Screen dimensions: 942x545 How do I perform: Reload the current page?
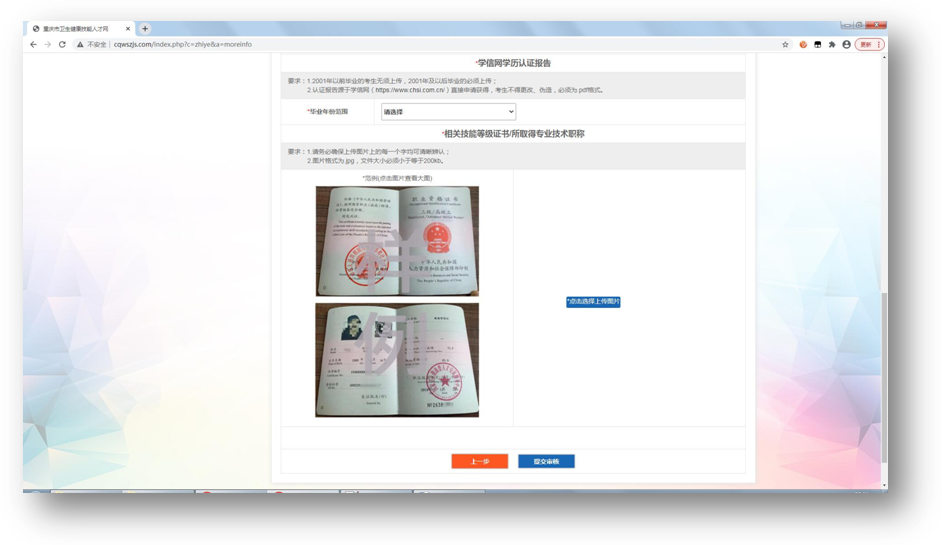point(62,45)
